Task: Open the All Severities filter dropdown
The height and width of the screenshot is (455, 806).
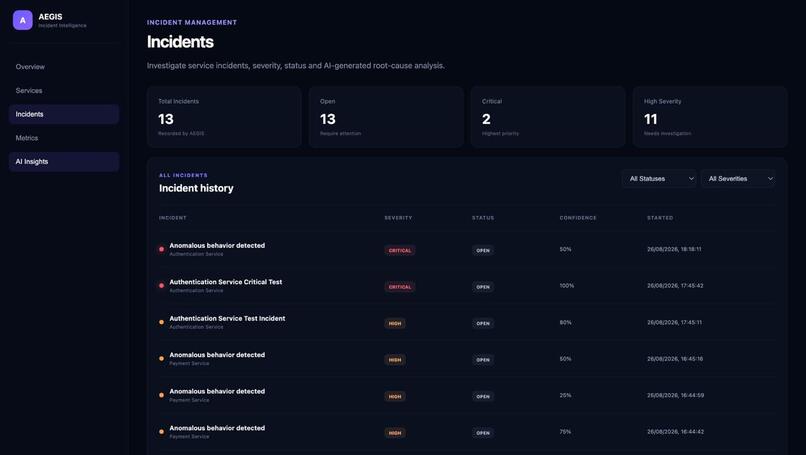Action: tap(738, 178)
